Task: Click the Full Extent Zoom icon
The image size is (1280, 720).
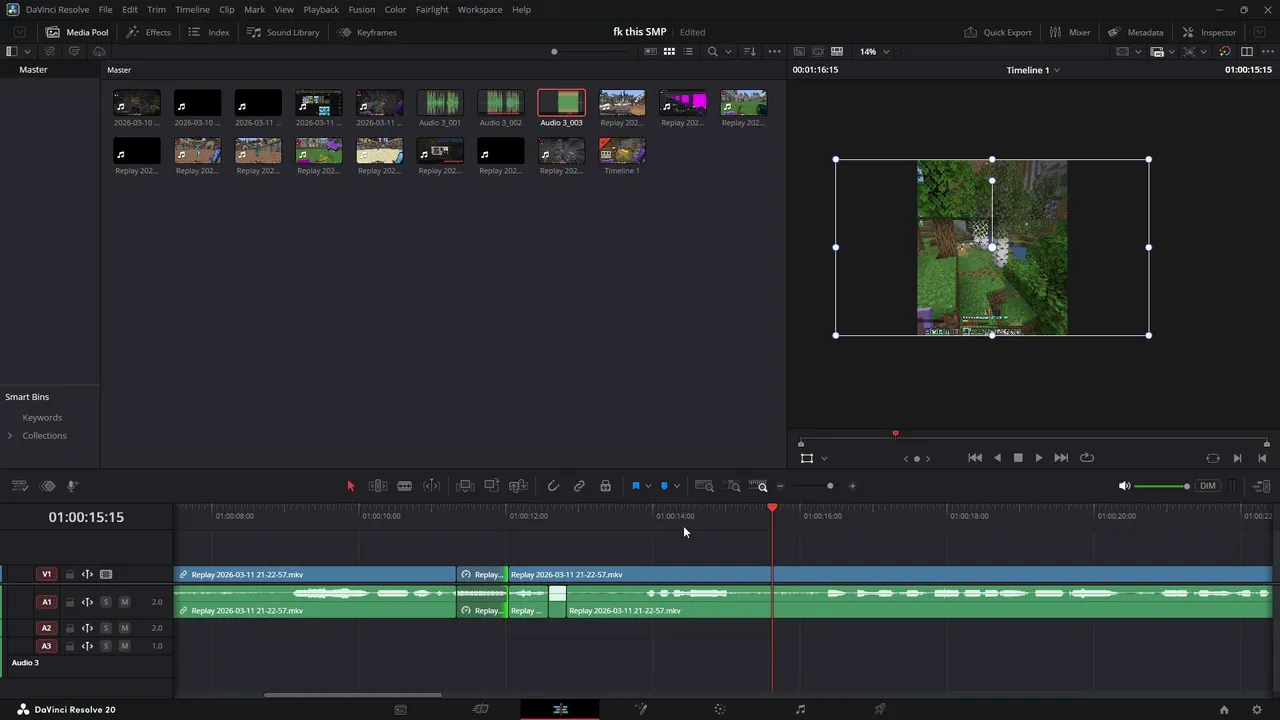Action: (705, 486)
